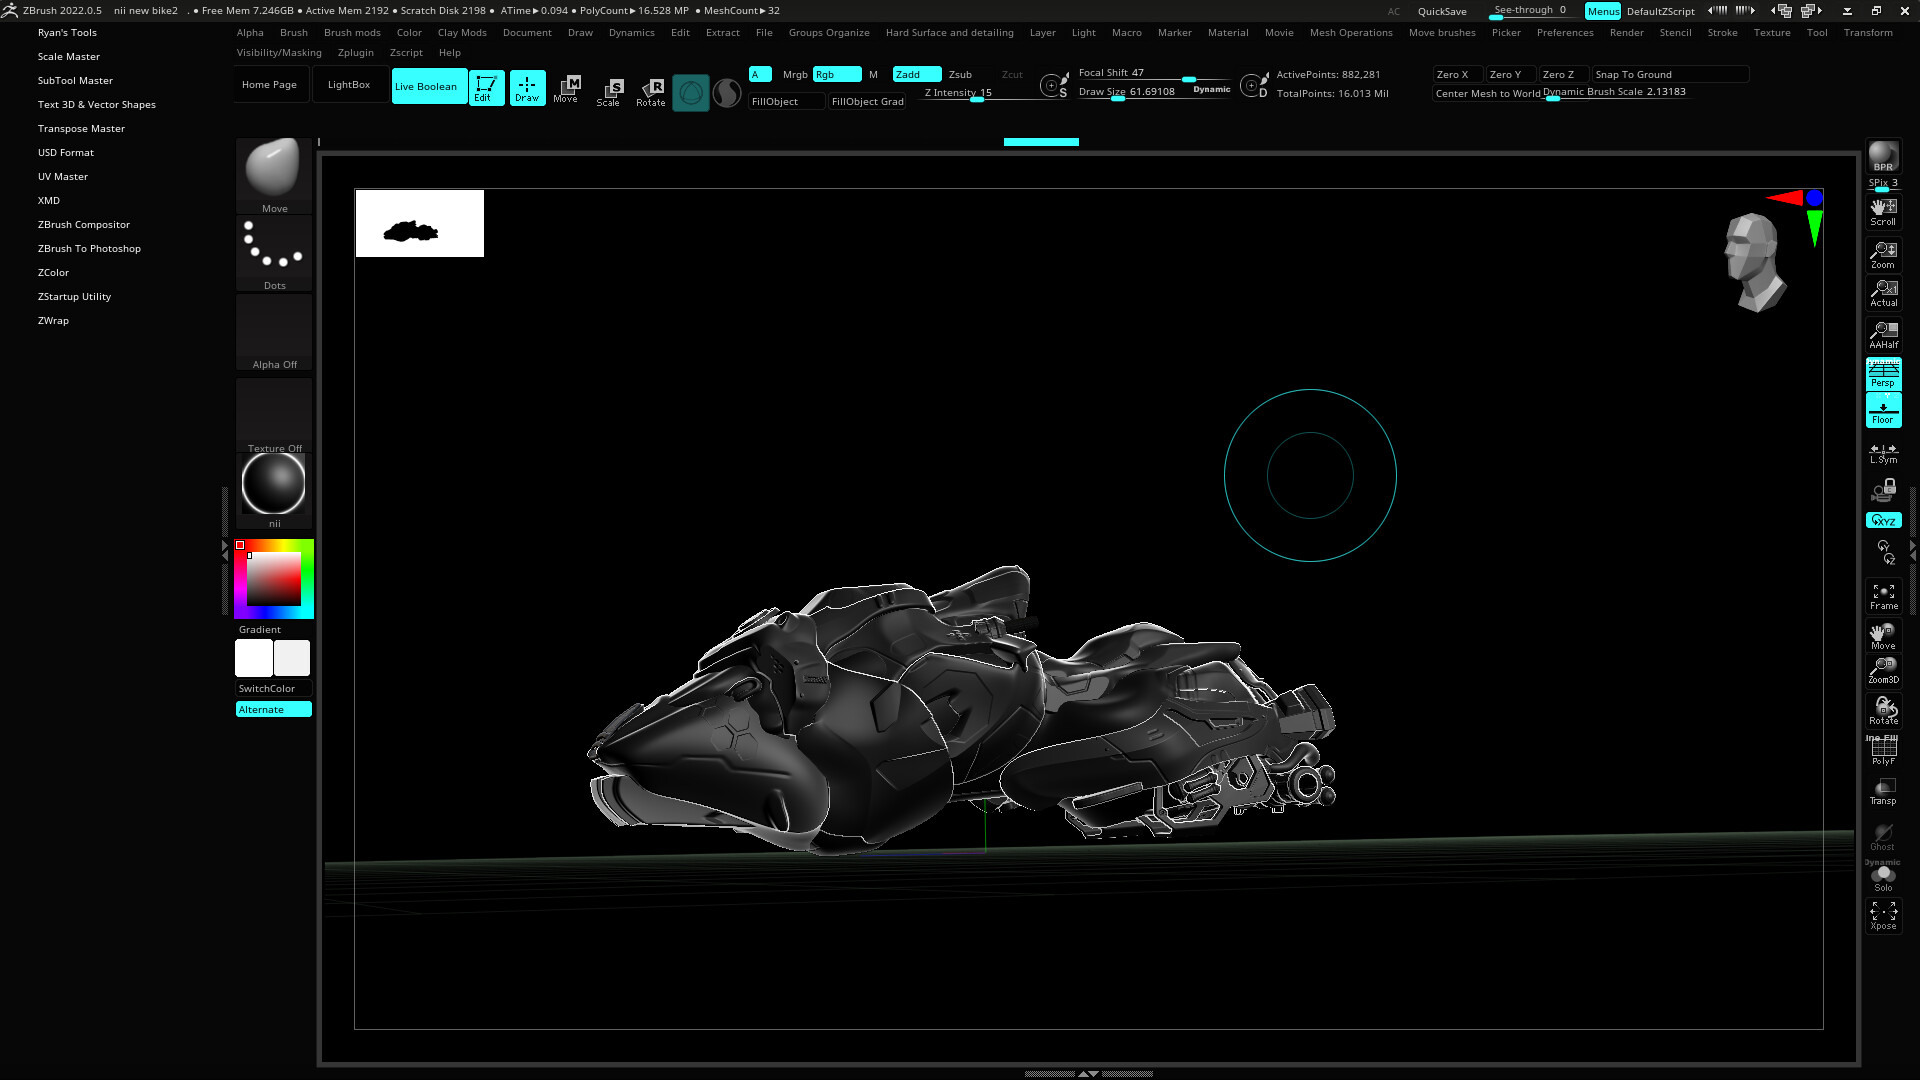This screenshot has width=1920, height=1080.
Task: Click the ZBrush To Photoshop plugin entry
Action: 89,249
